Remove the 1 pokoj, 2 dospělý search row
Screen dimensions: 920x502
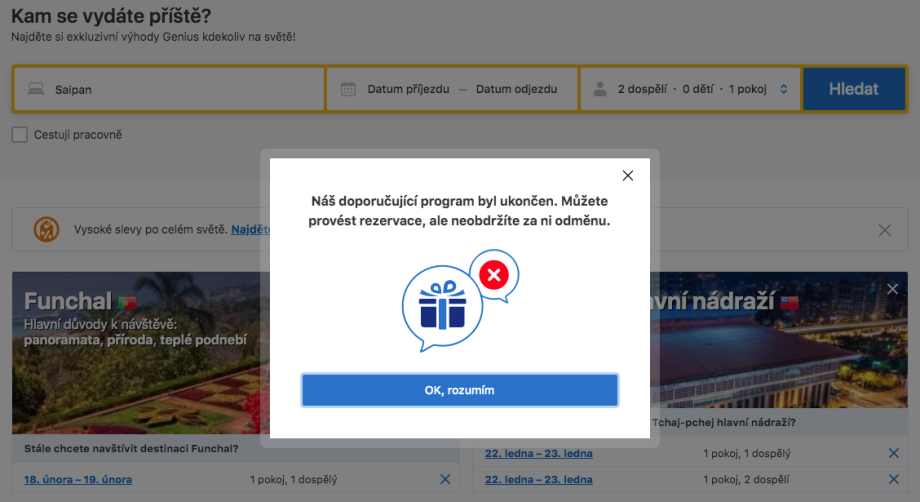(893, 480)
